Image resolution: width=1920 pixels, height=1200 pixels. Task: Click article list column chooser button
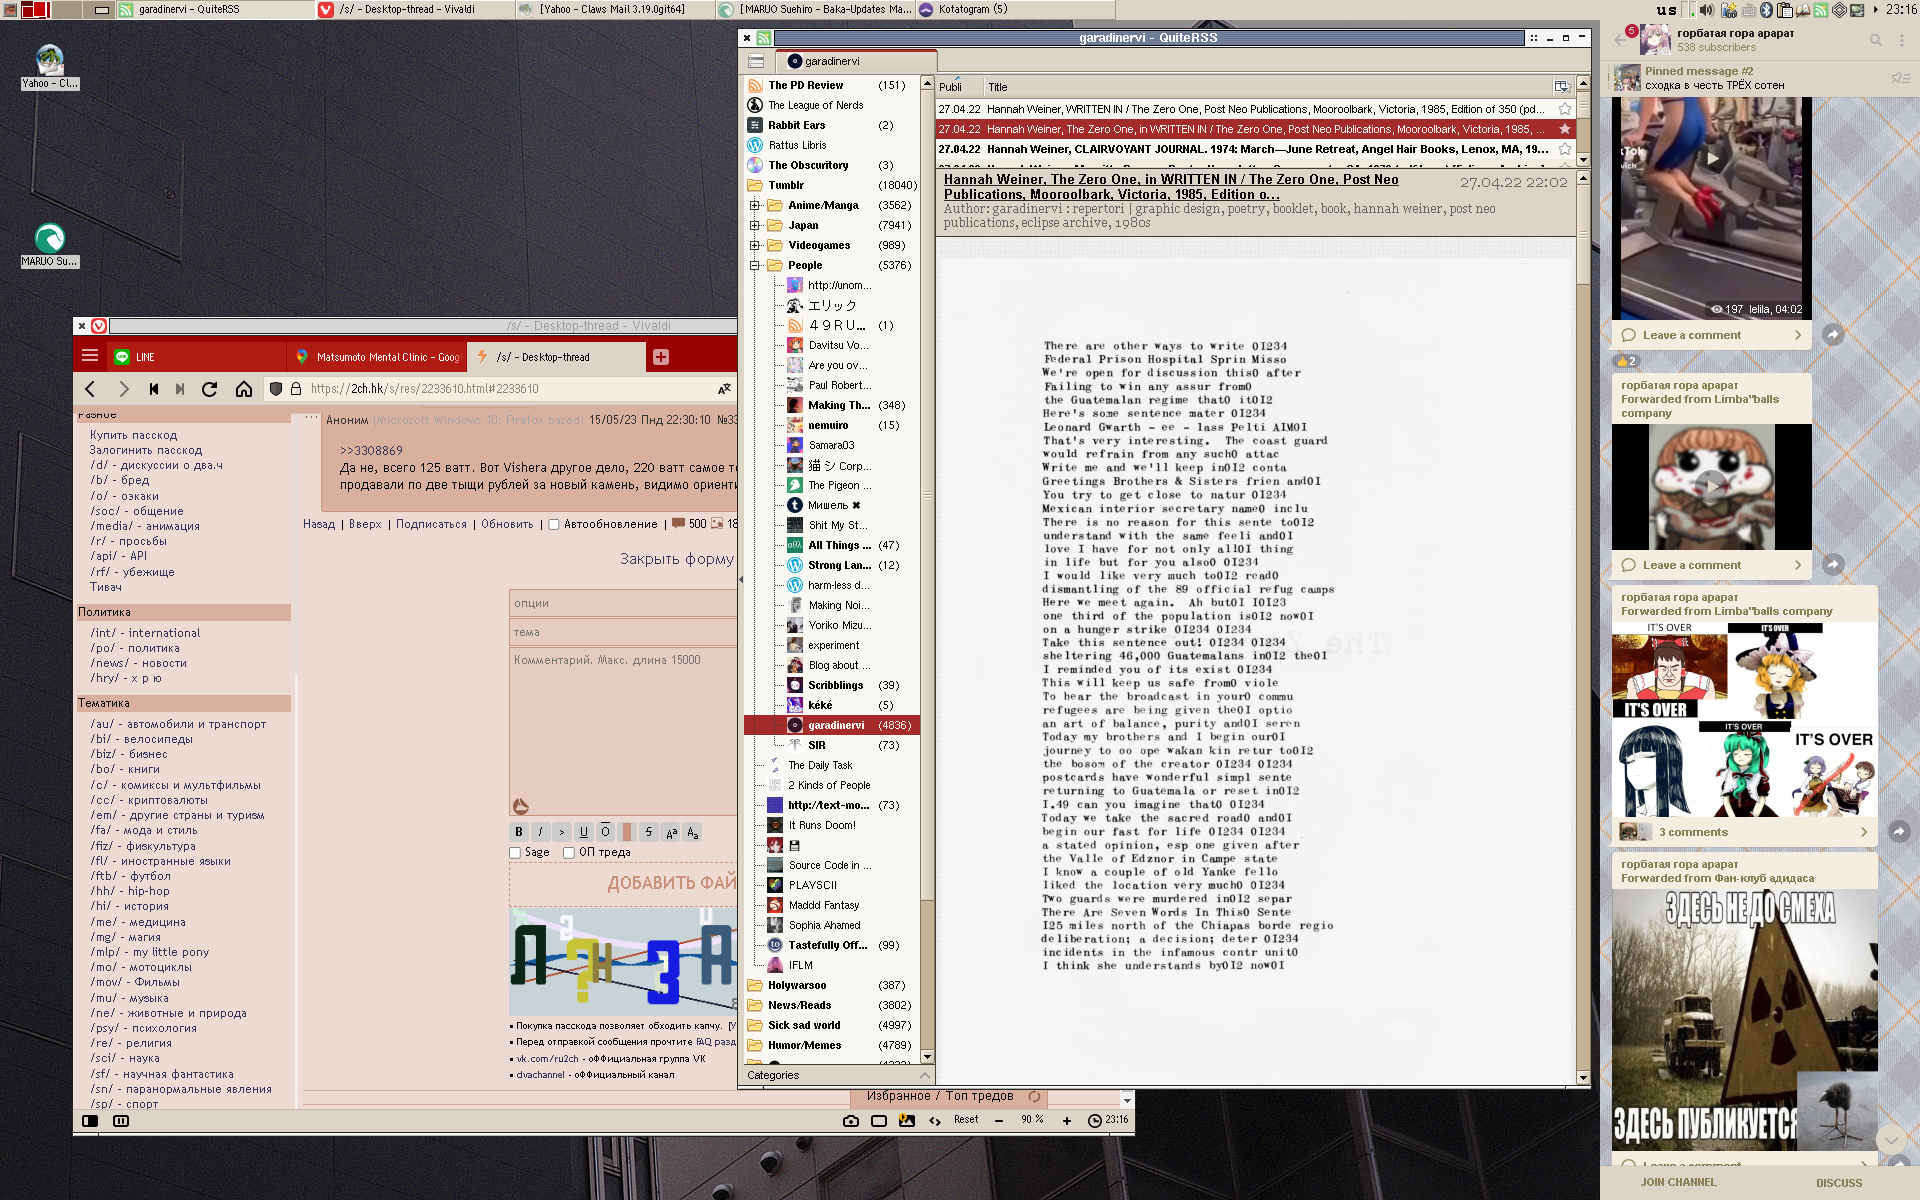1561,87
